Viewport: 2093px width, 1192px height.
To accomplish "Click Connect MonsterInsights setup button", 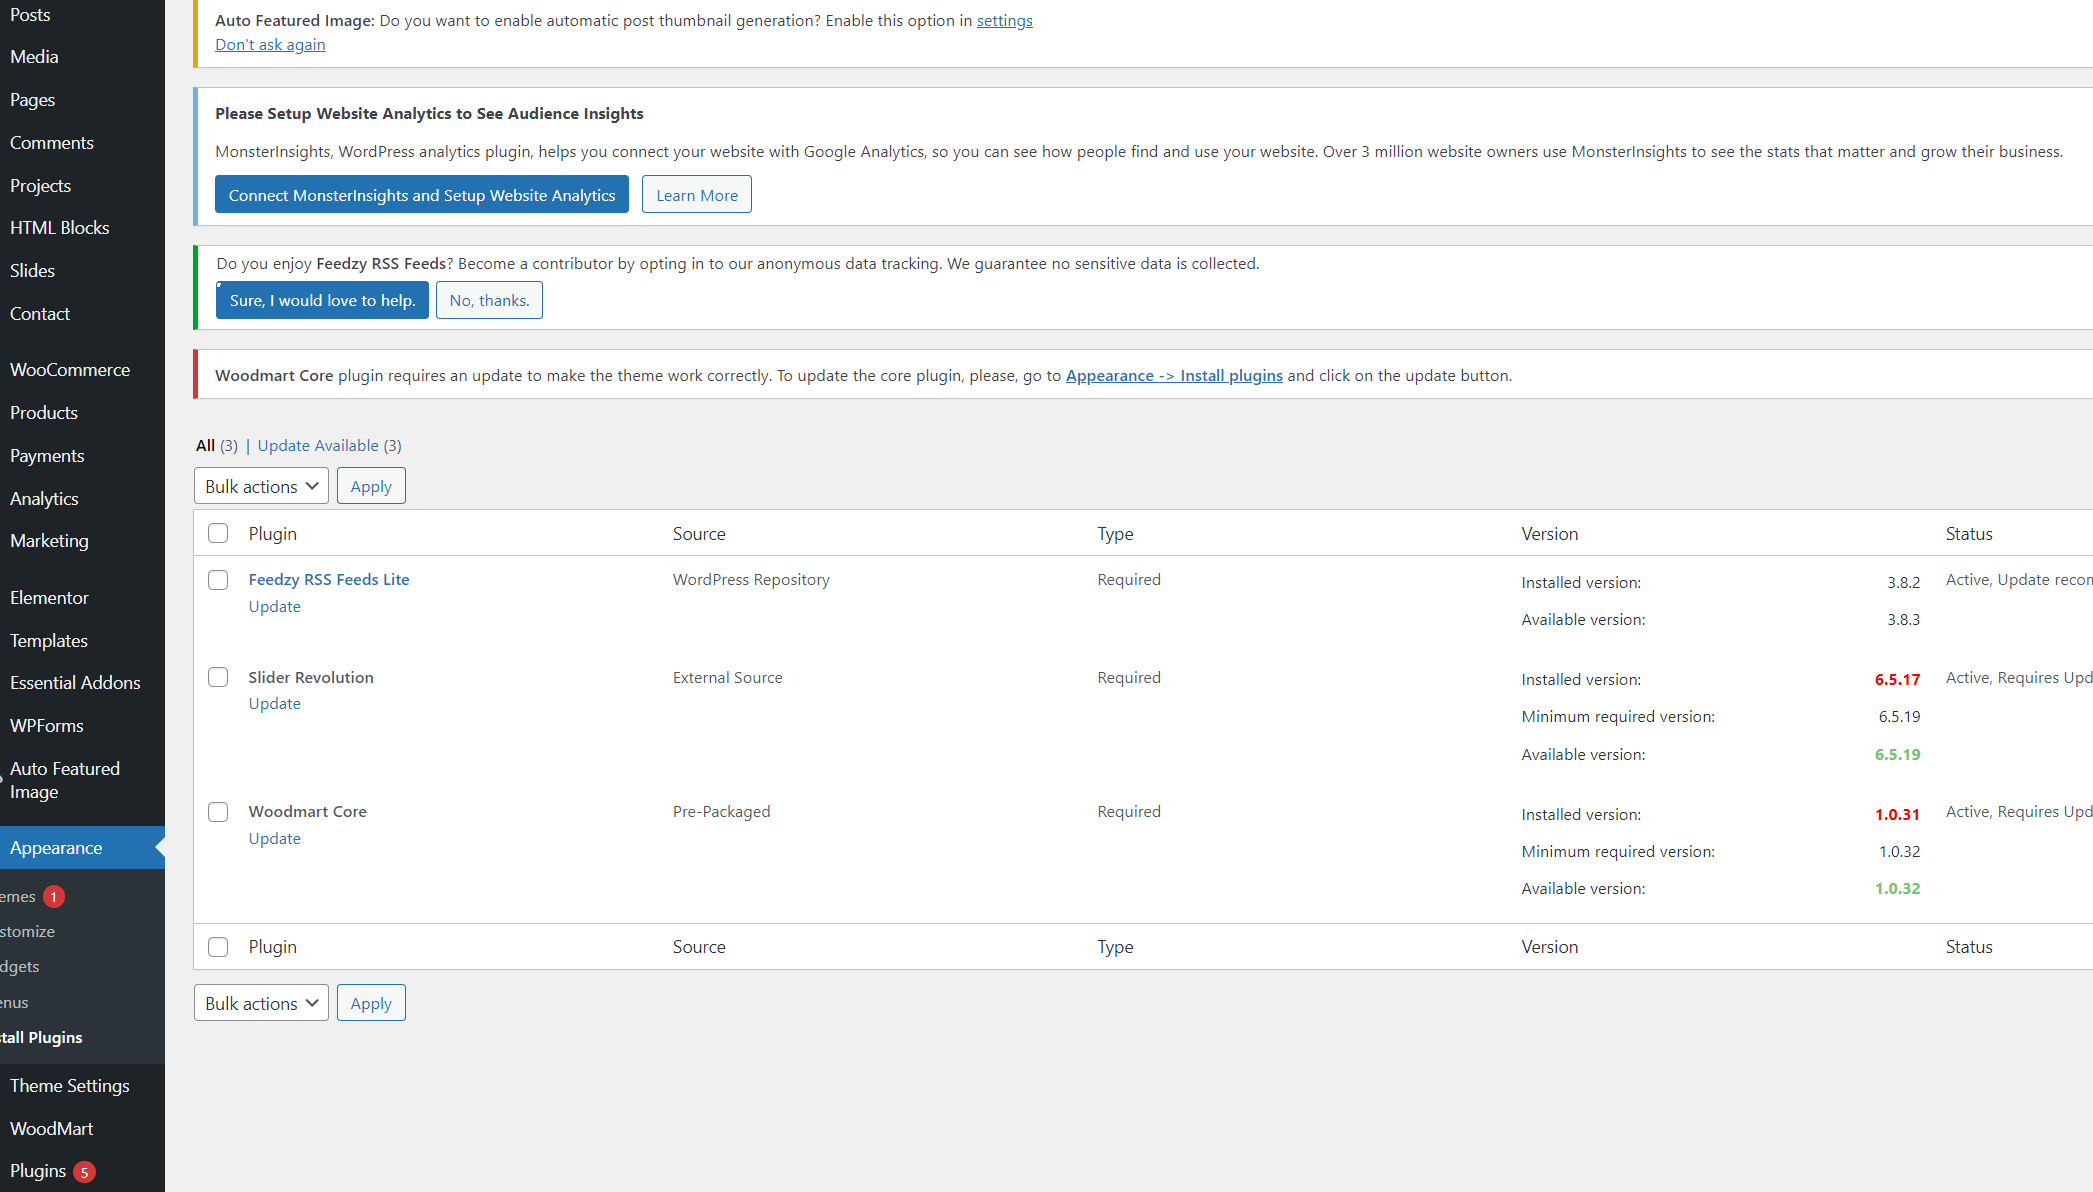I will [421, 195].
